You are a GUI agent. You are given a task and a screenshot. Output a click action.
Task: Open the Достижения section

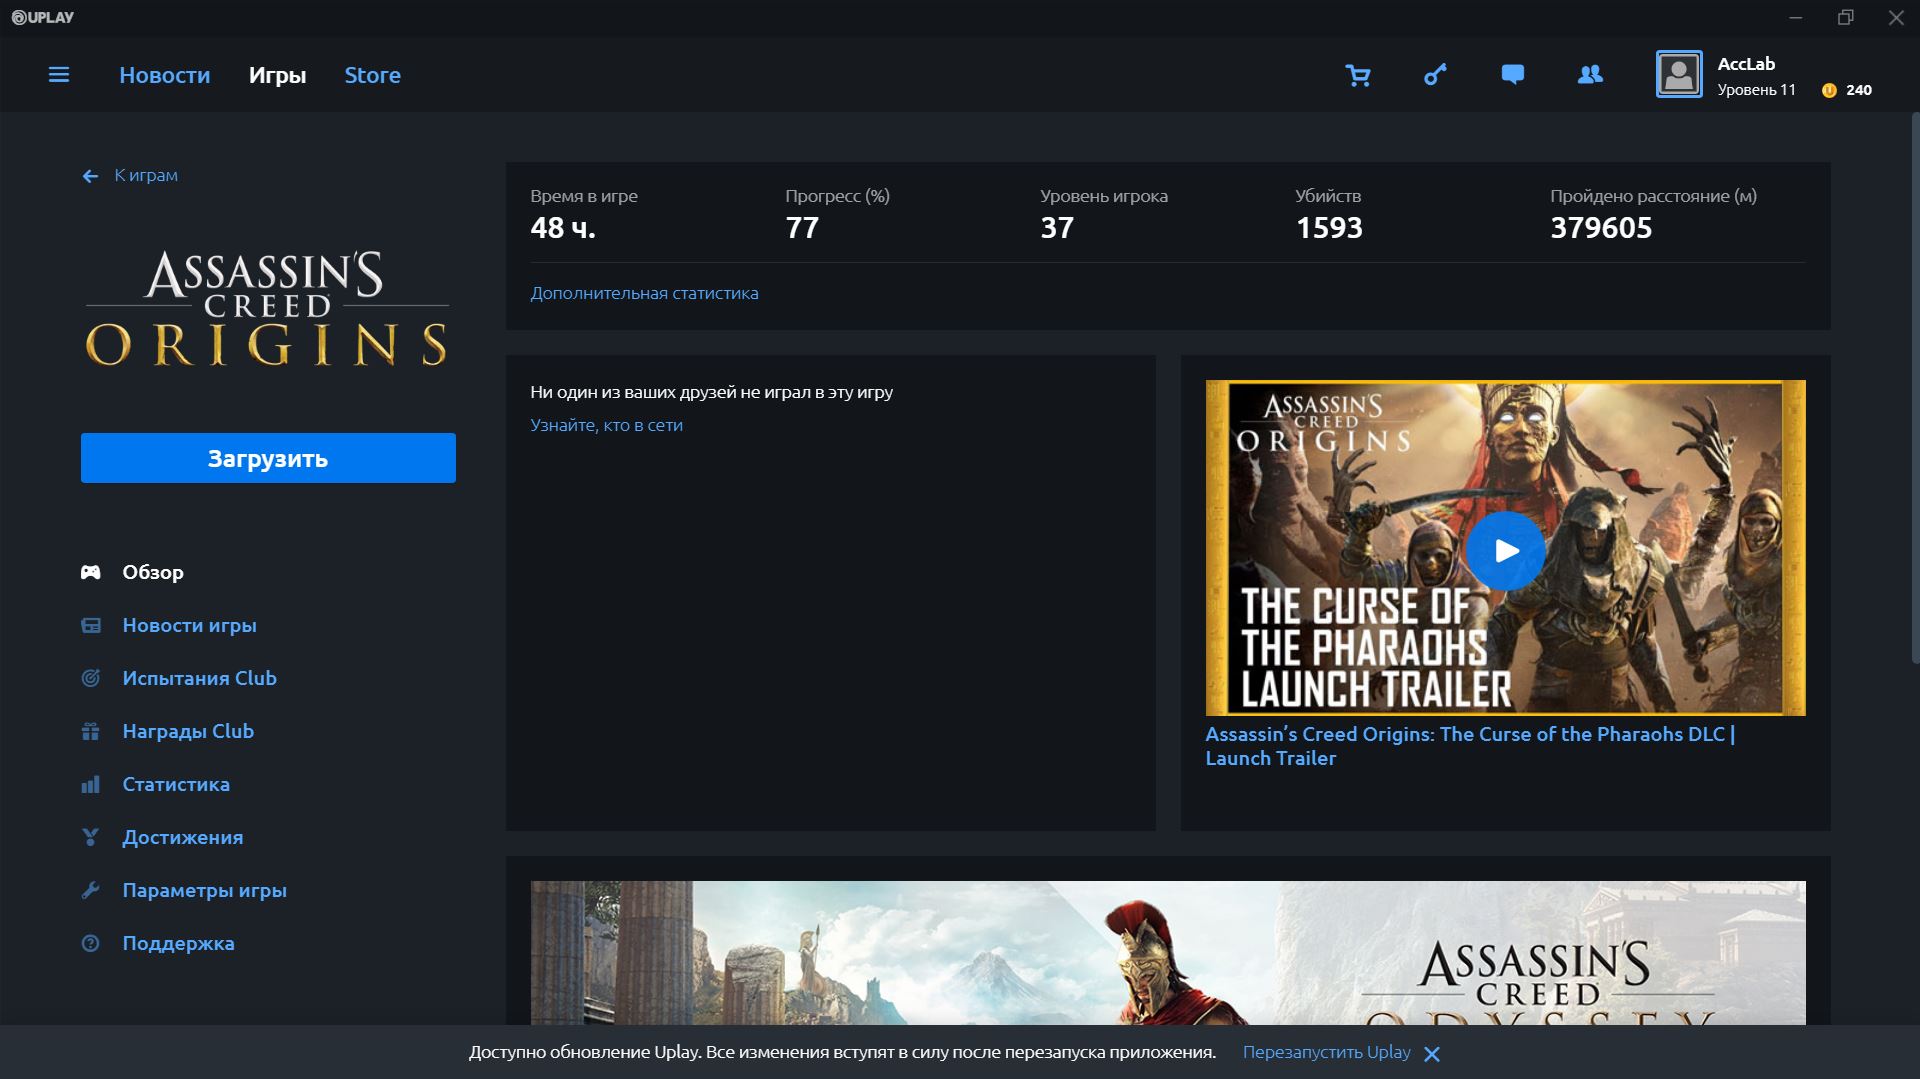[183, 837]
